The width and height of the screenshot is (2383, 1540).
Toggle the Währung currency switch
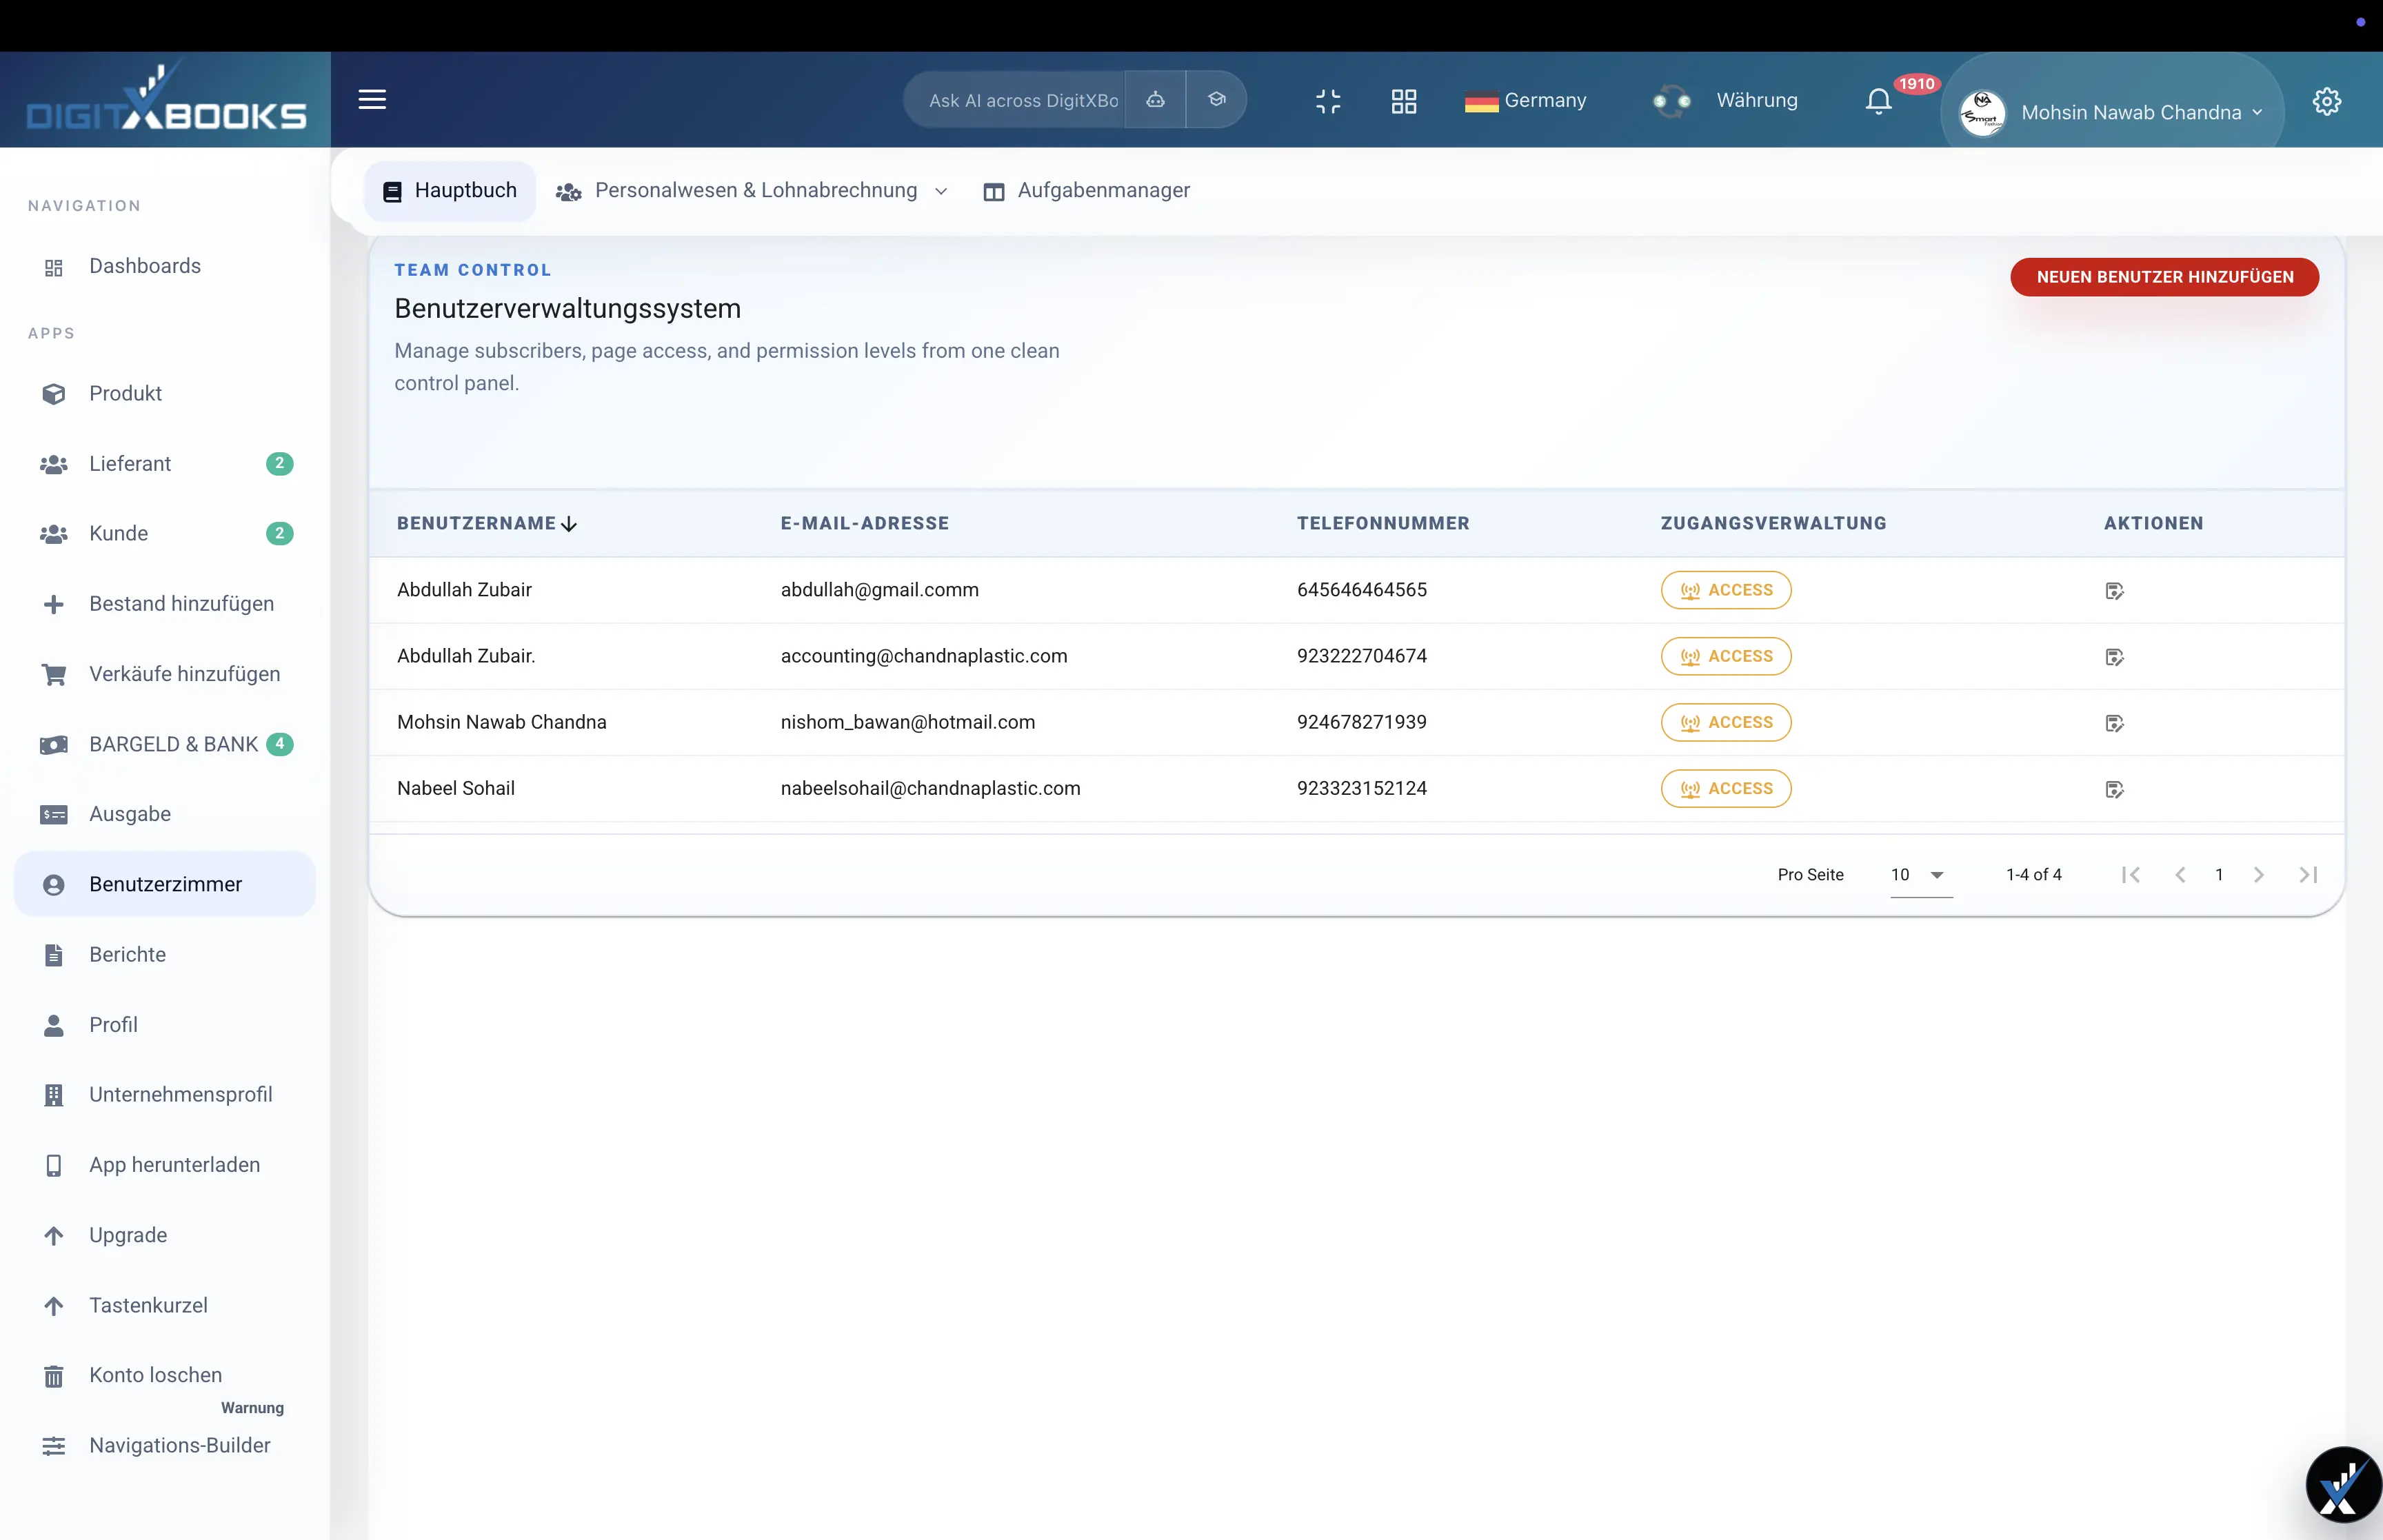[x=1671, y=101]
